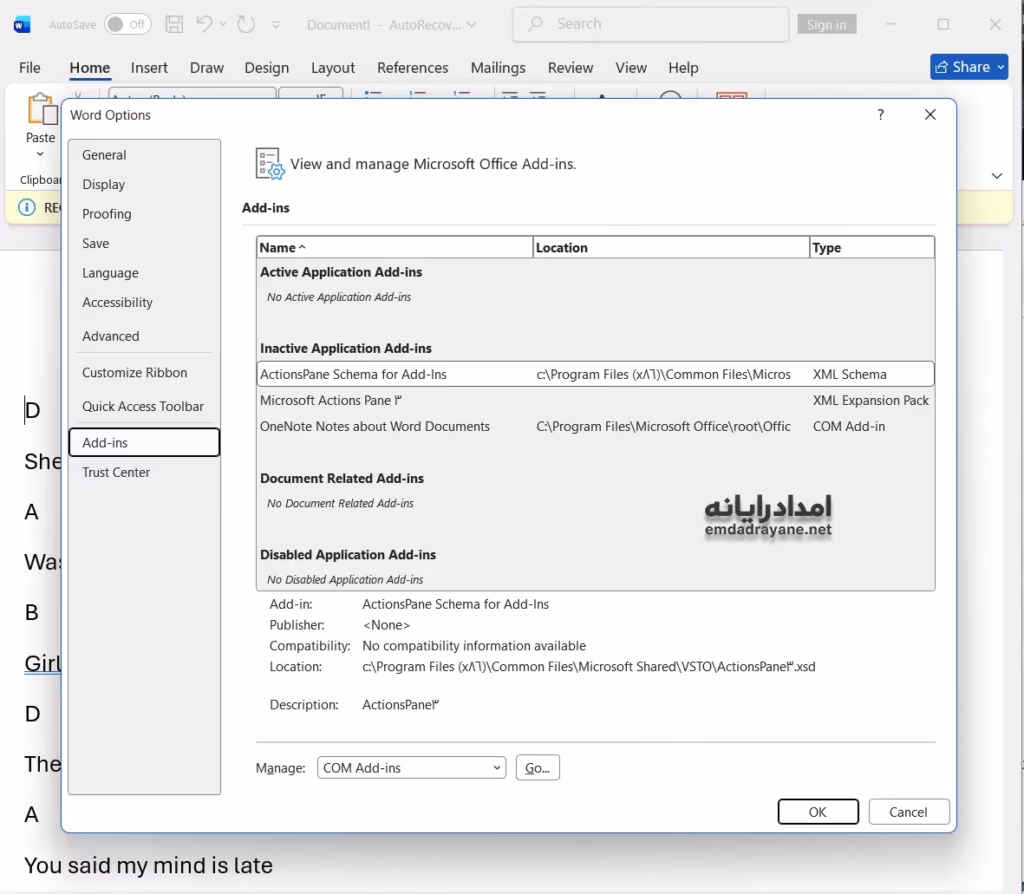Screen dimensions: 1024x894
Task: Toggle the AutoSave switch
Action: (127, 24)
